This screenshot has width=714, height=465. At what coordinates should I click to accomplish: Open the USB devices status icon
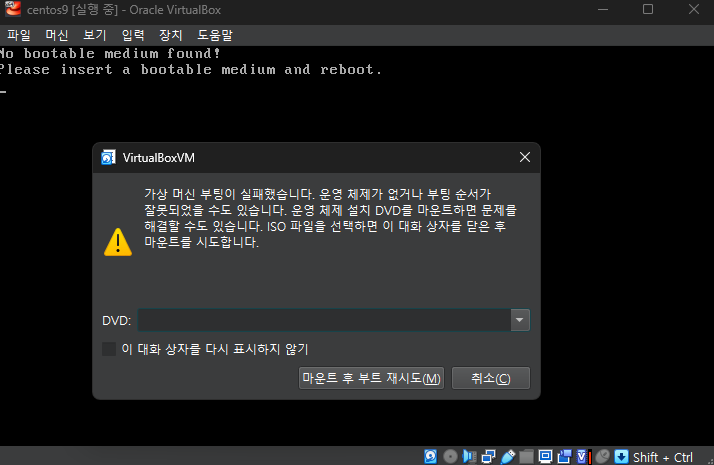point(508,456)
